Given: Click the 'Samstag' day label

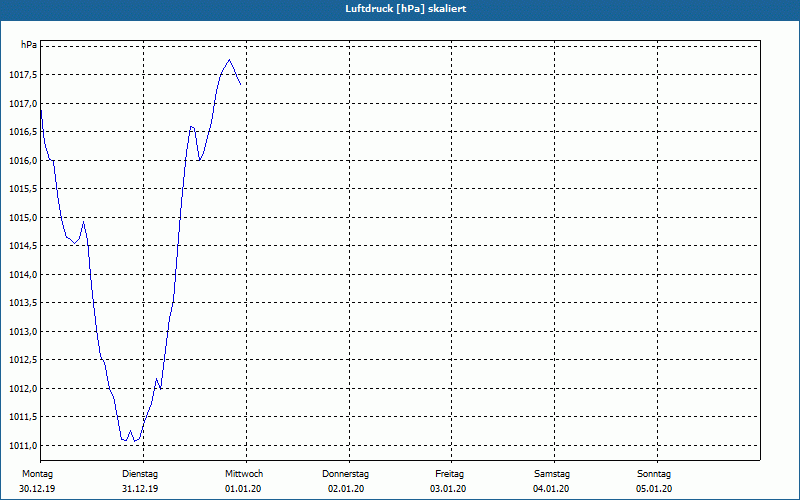Looking at the screenshot, I should [552, 474].
